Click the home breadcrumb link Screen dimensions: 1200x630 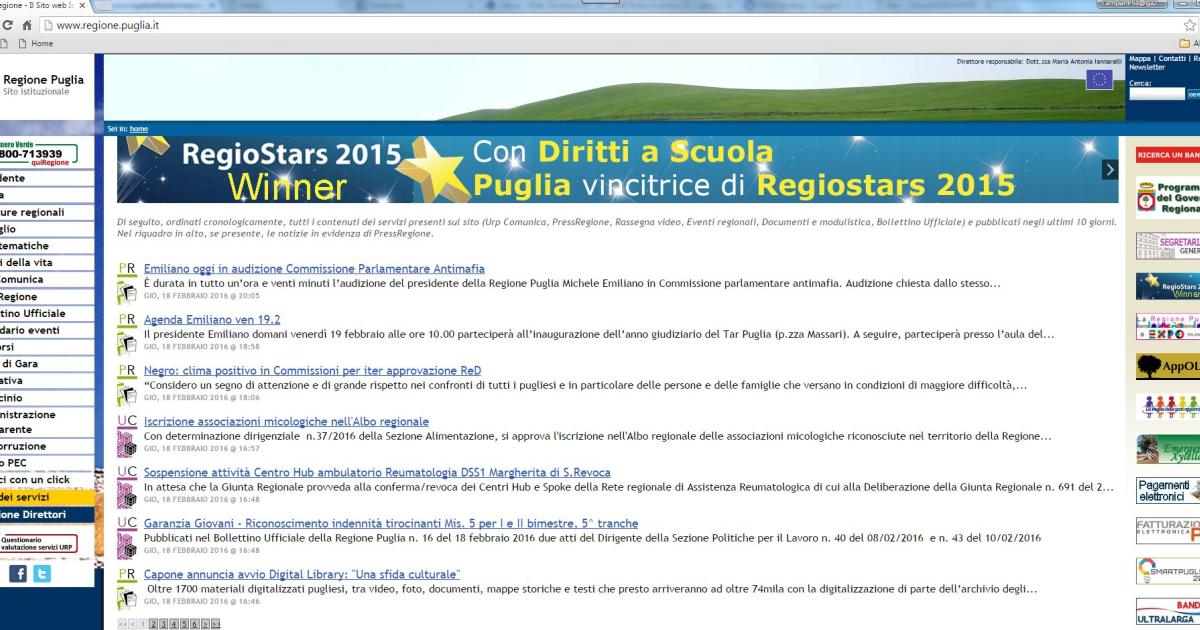tap(139, 129)
